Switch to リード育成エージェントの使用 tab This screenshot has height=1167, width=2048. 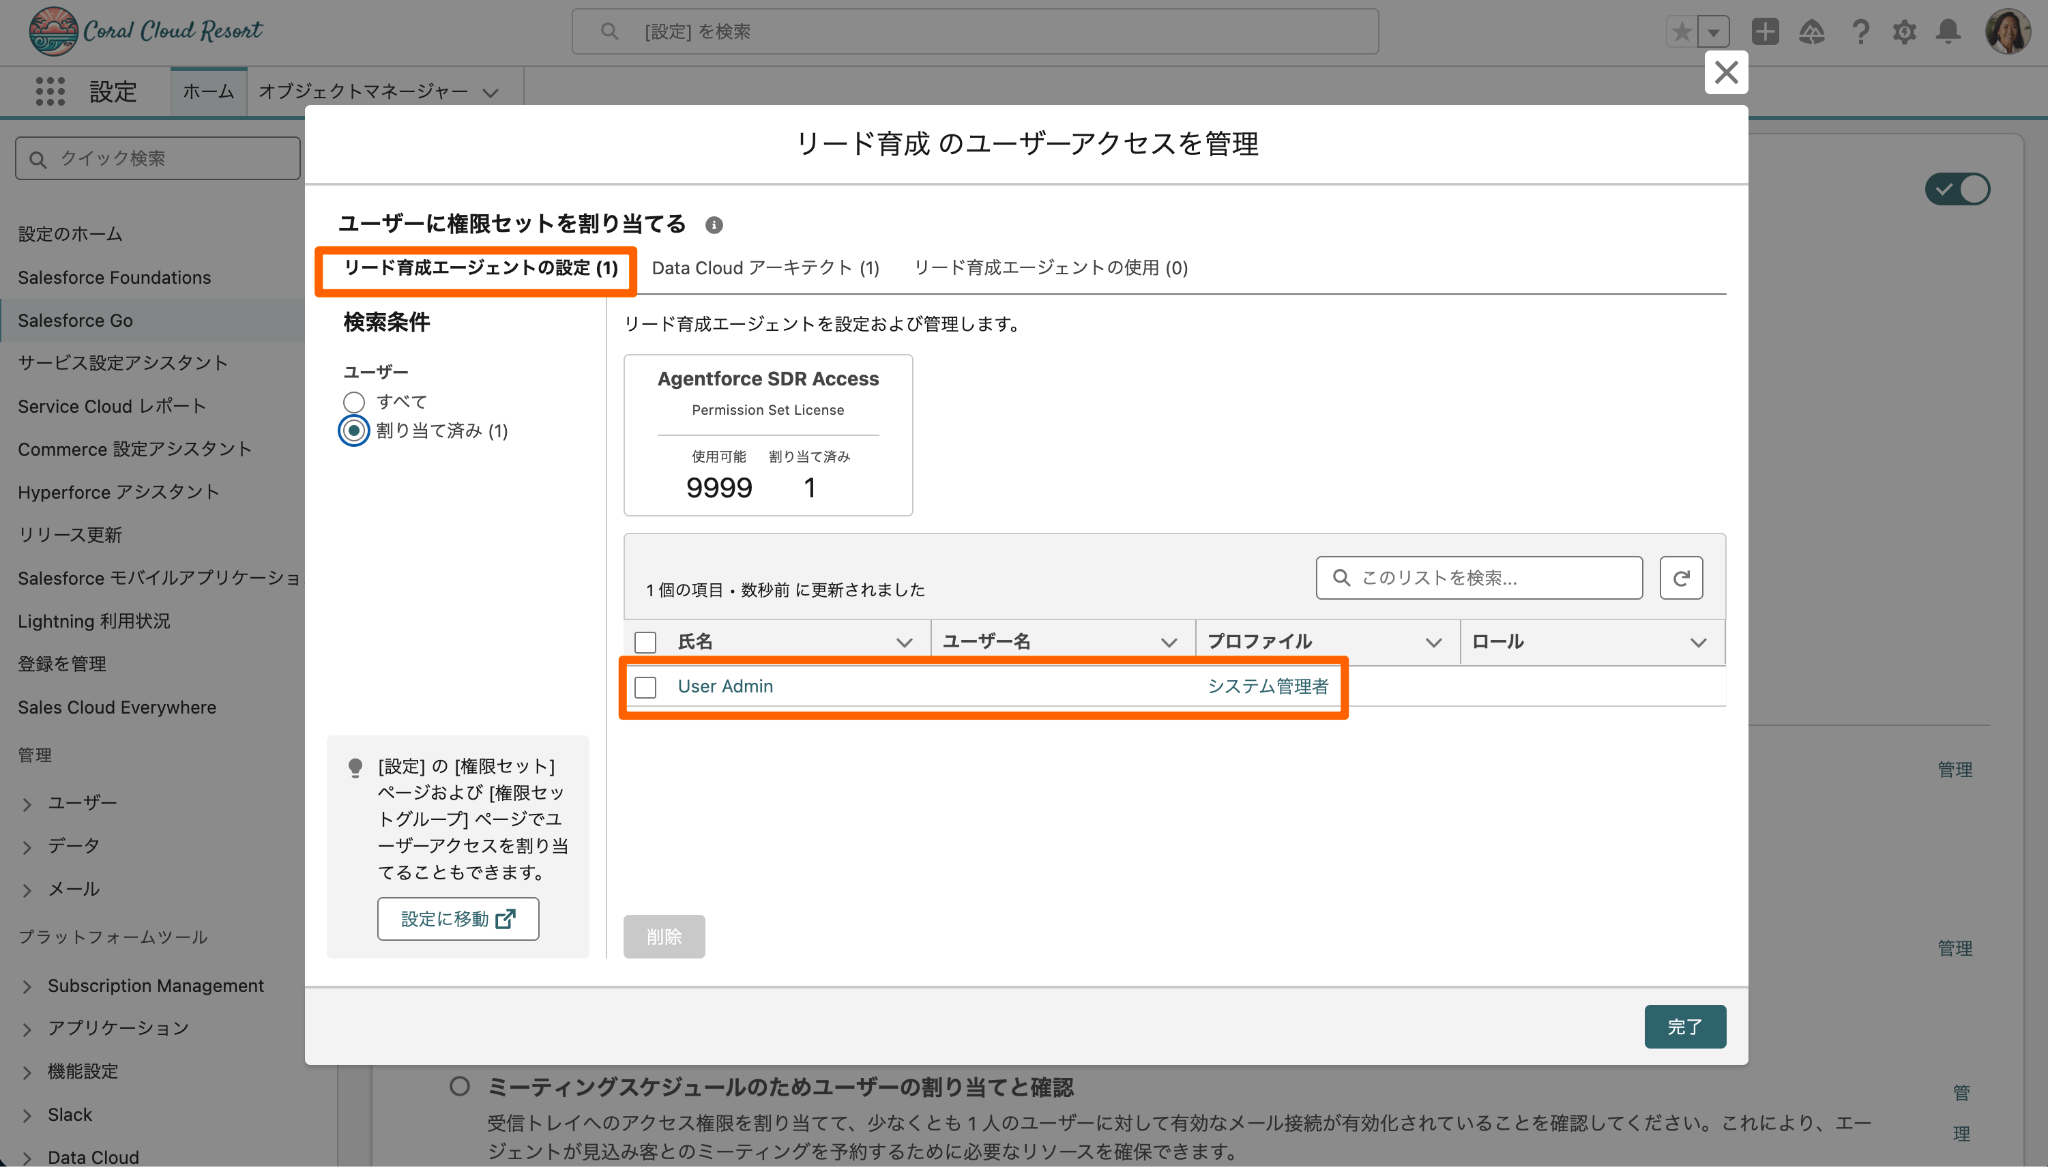(x=1050, y=268)
